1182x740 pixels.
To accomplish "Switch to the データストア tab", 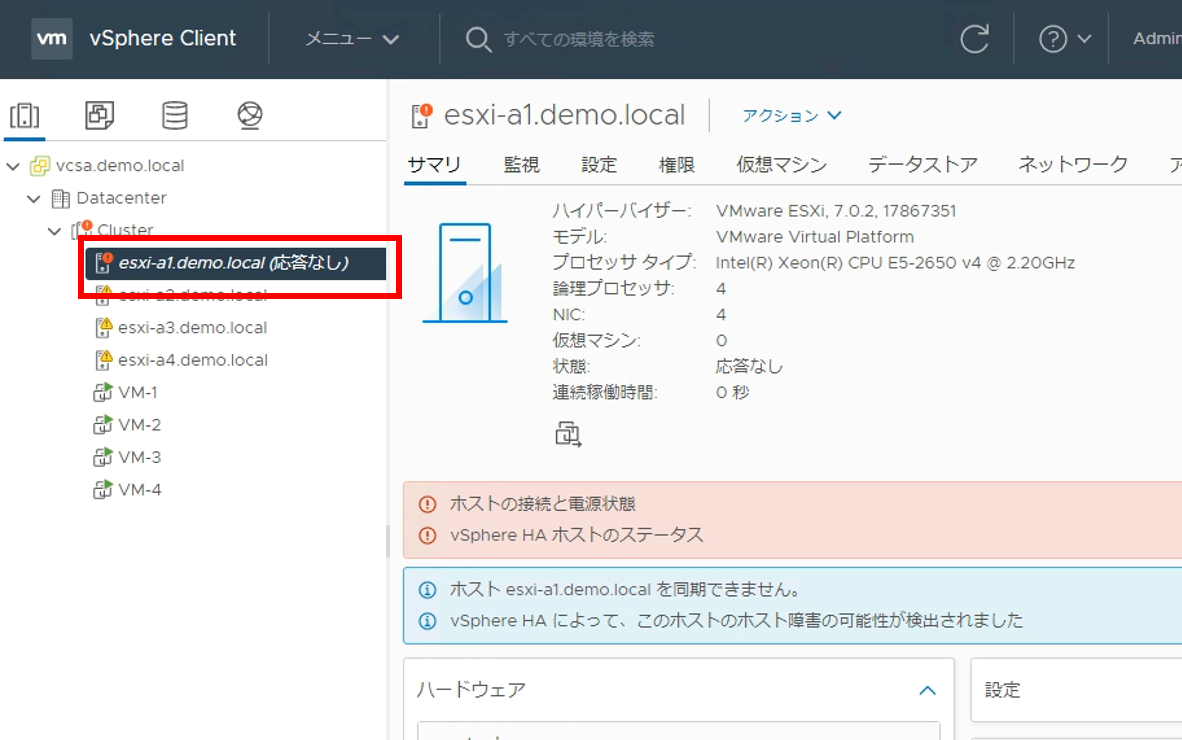I will (x=923, y=164).
